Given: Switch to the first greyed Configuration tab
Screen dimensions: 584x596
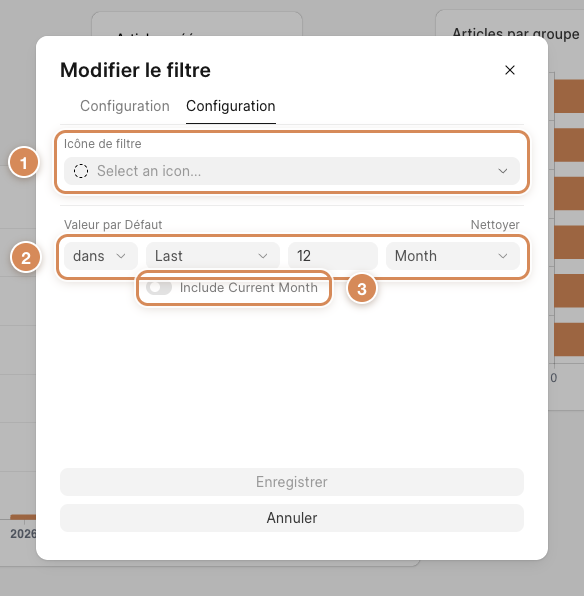Looking at the screenshot, I should tap(125, 106).
